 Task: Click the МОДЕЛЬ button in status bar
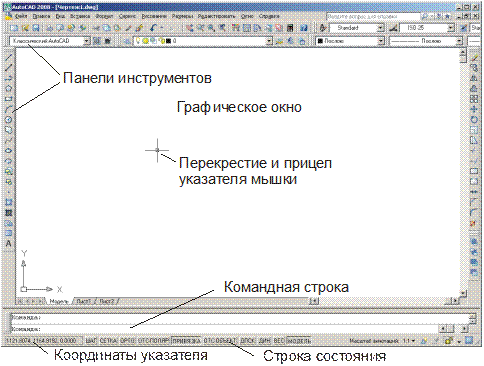(299, 341)
